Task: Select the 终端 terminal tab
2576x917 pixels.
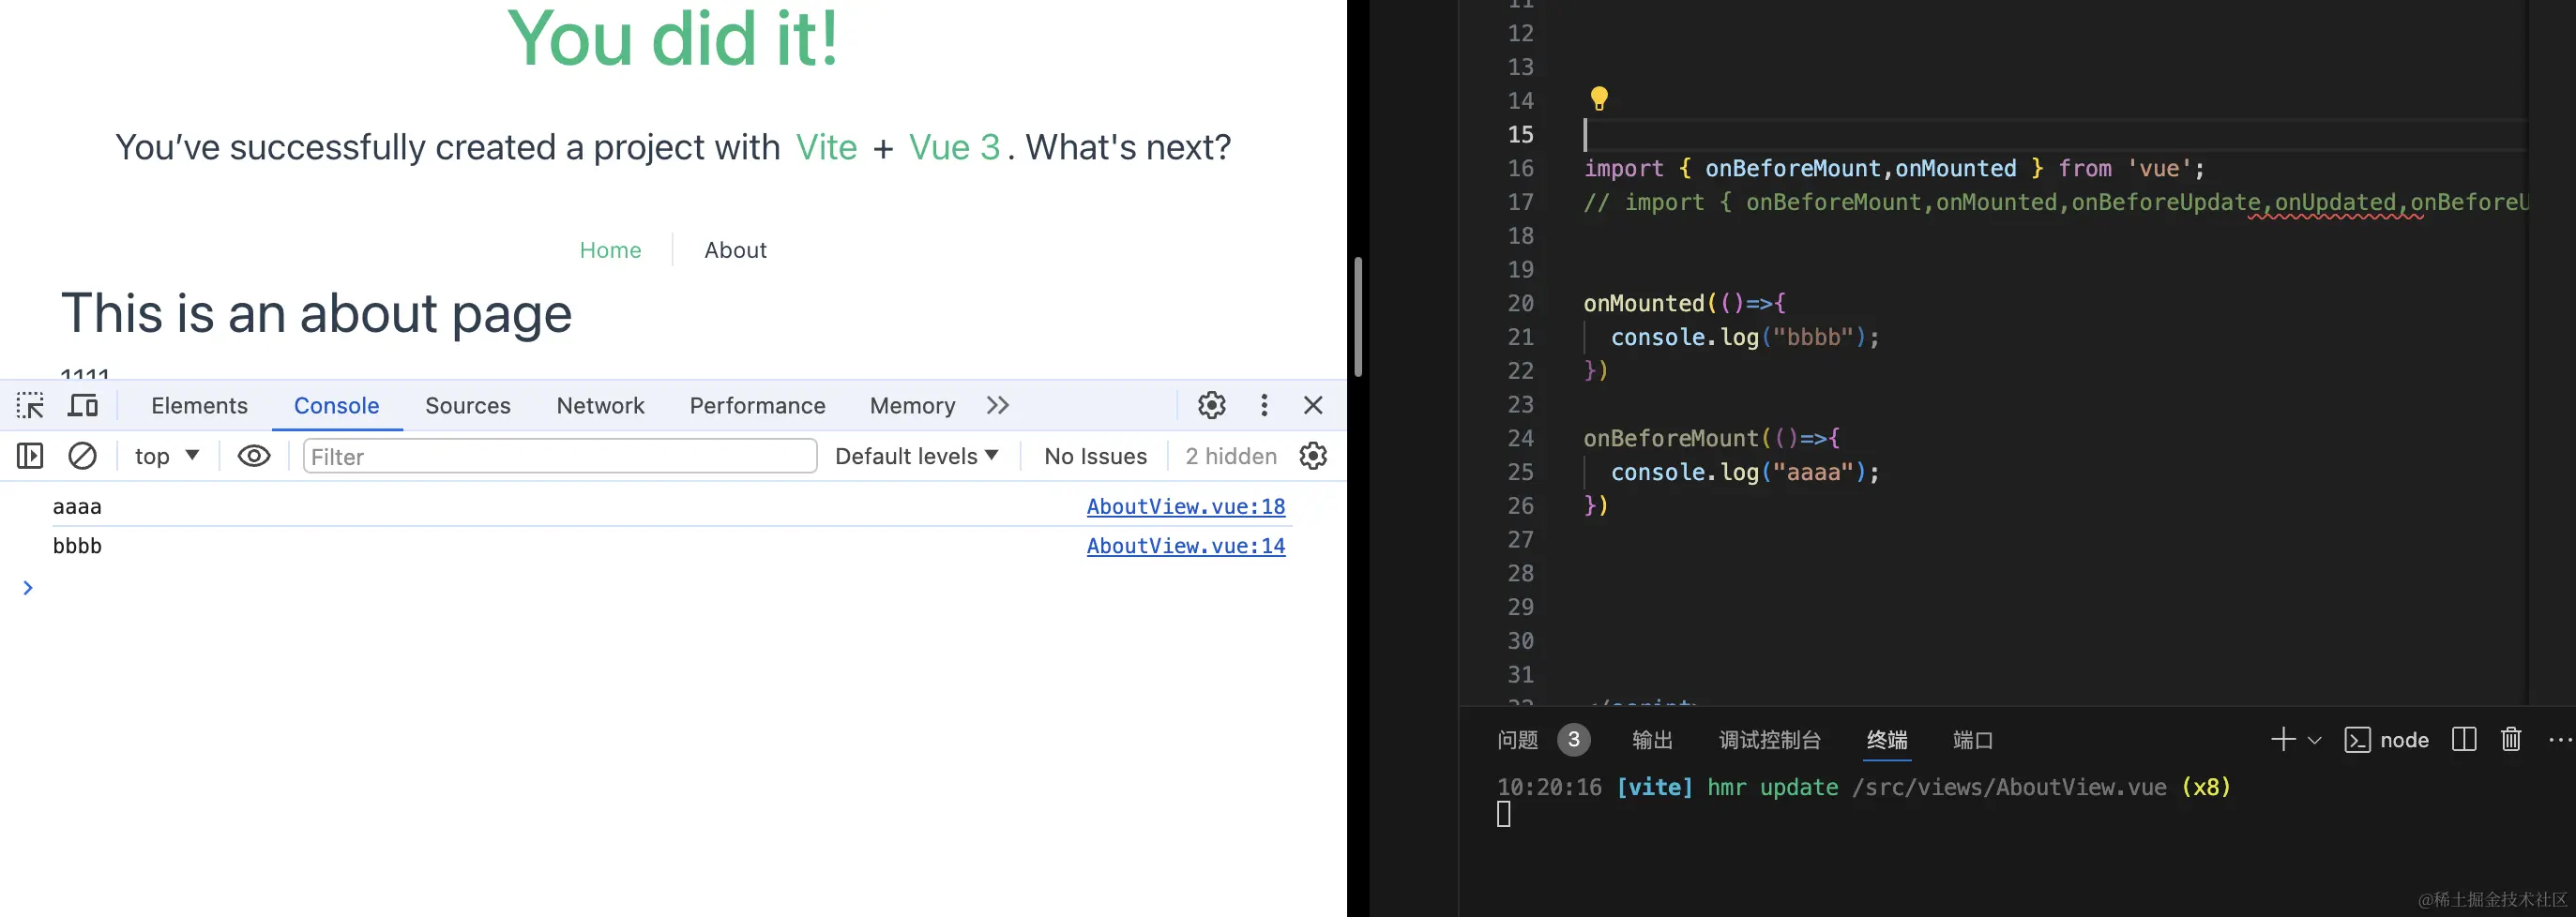Action: [x=1887, y=740]
